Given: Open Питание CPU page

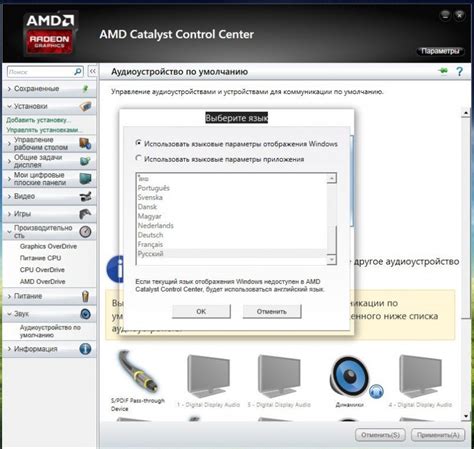Looking at the screenshot, I should pos(40,258).
